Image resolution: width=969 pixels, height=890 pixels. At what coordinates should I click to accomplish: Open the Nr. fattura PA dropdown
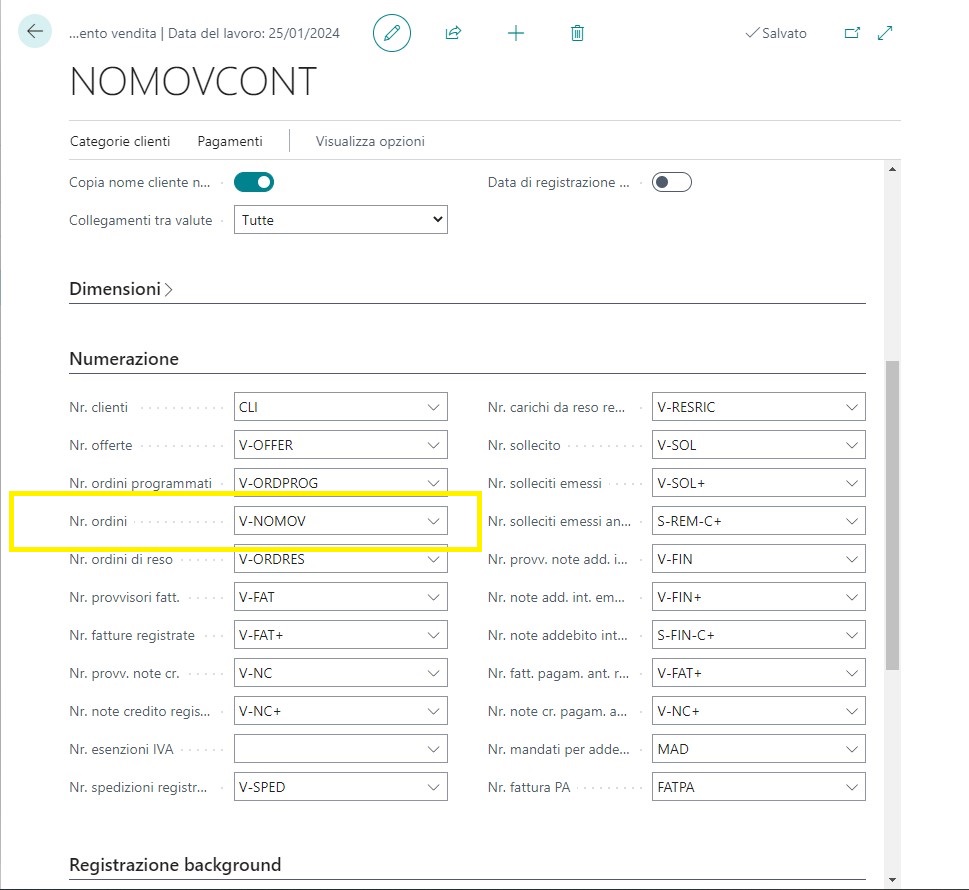pyautogui.click(x=851, y=787)
